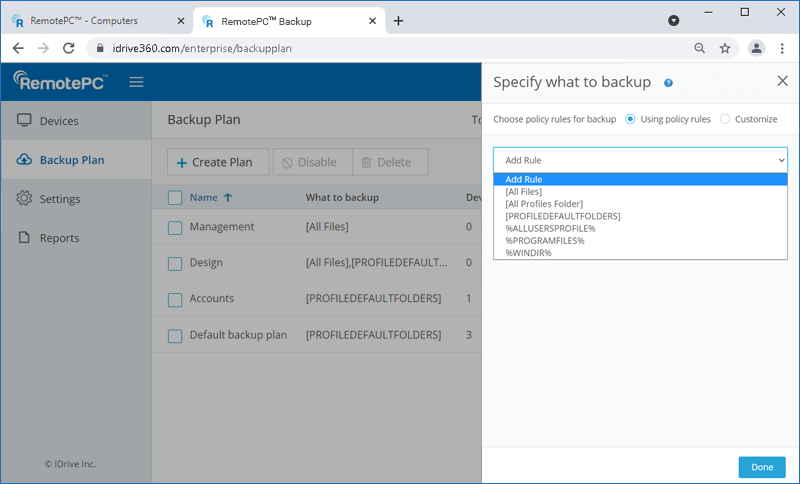Click the [PROFILEDEFAULTFOLDERS] value in Accounts row
800x484 pixels.
click(373, 298)
